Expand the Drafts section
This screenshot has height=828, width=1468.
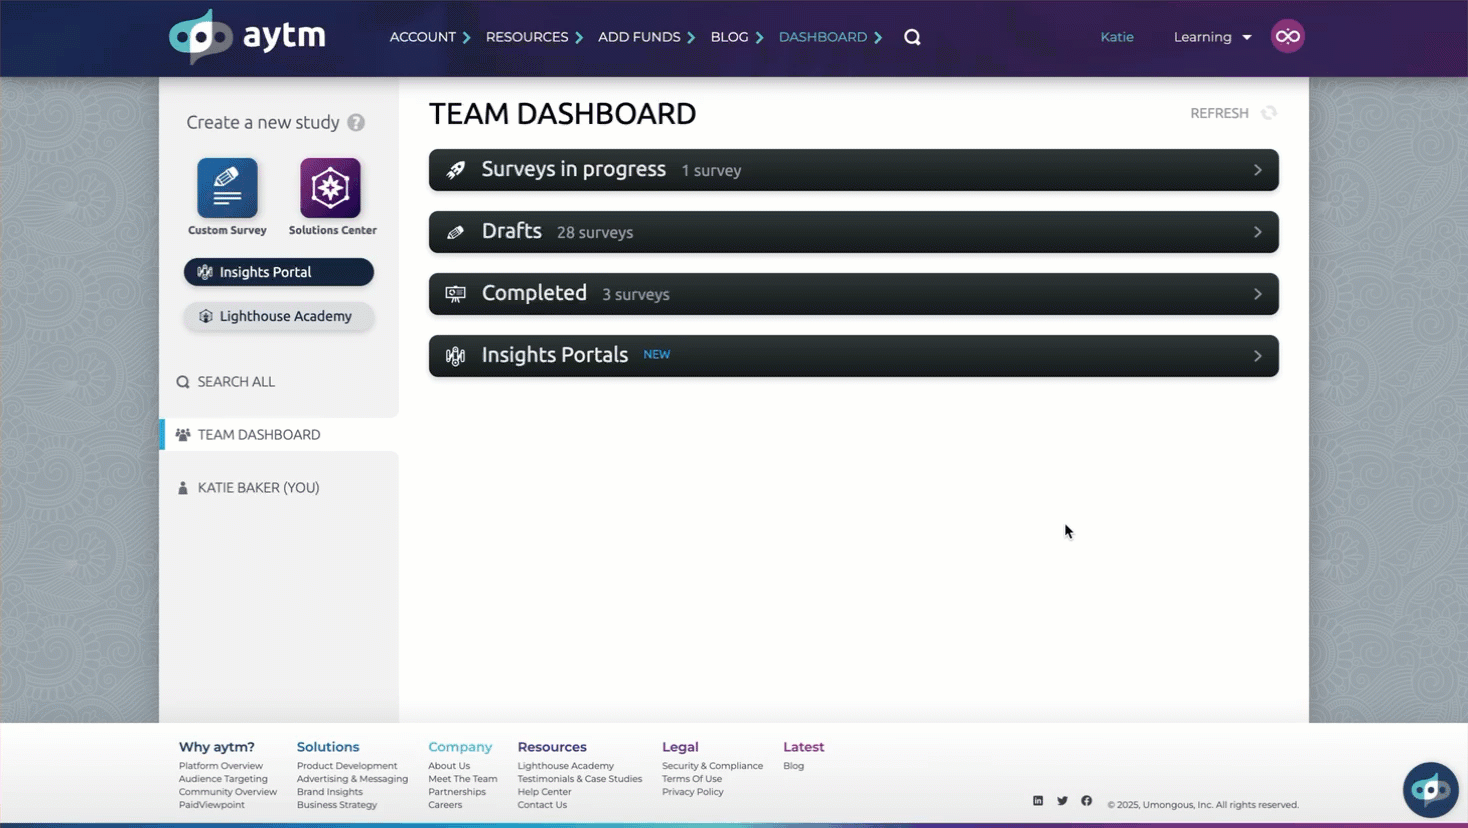point(853,232)
